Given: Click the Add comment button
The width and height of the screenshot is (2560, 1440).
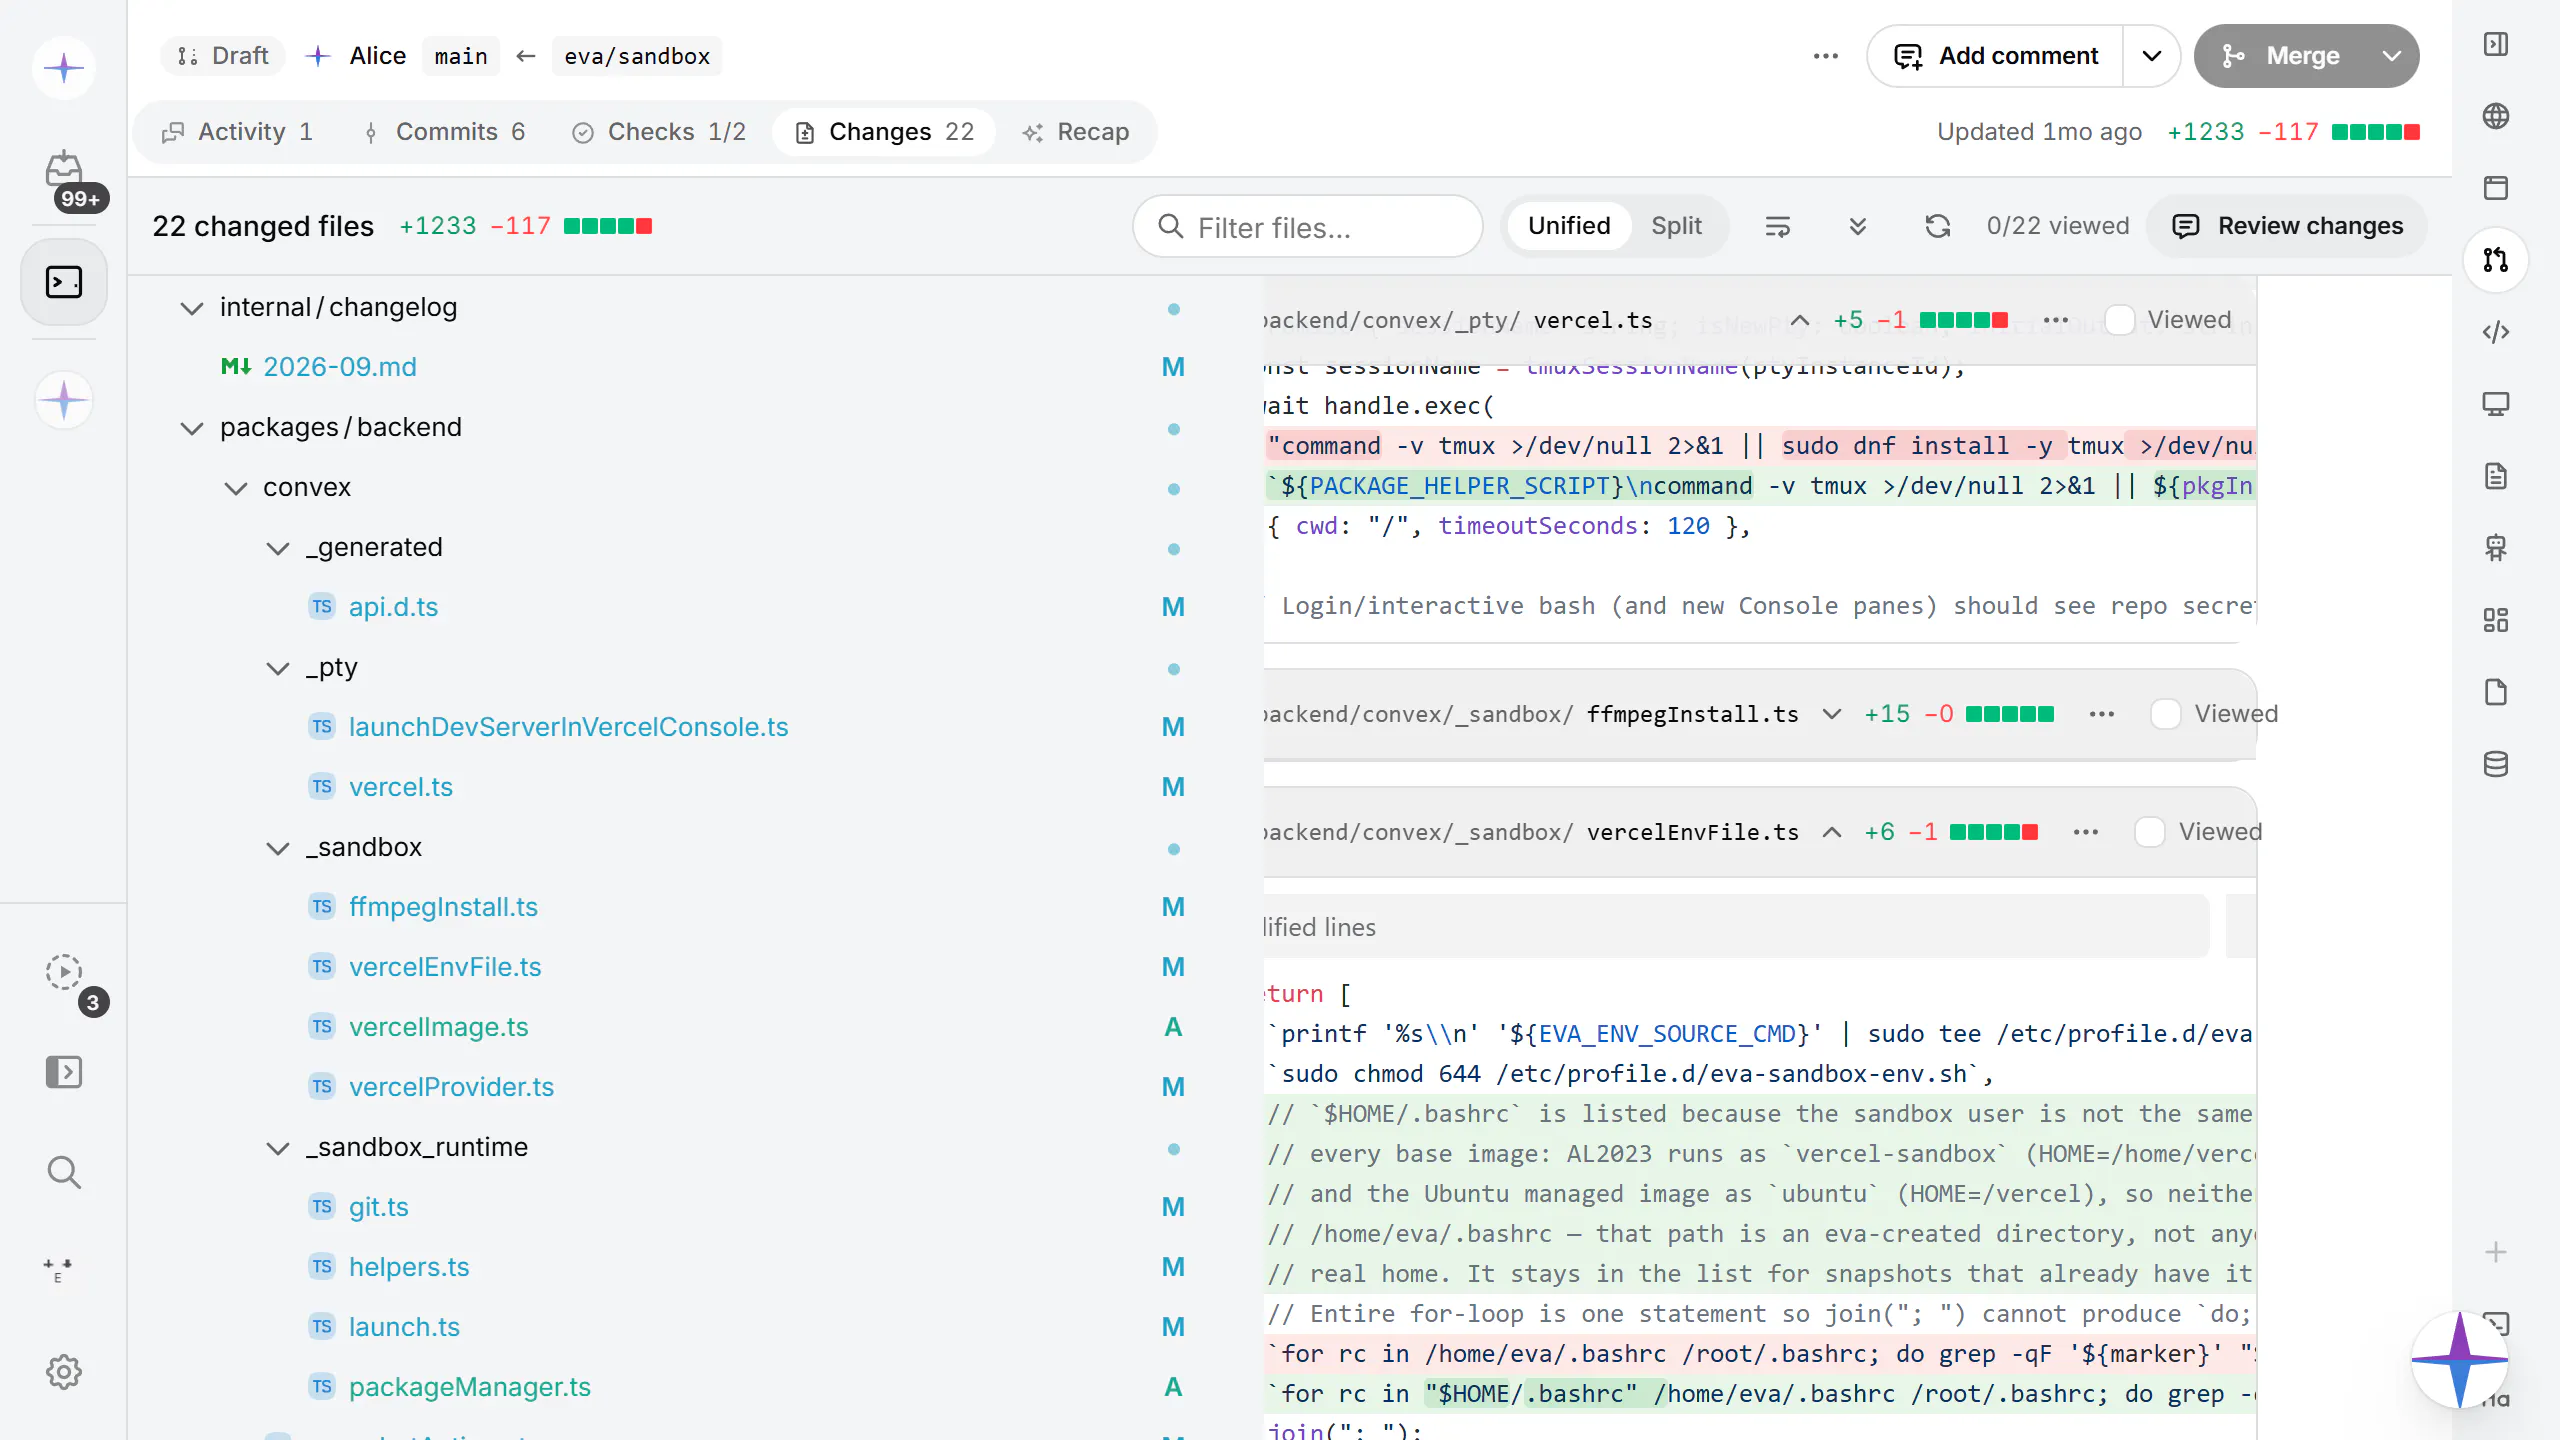Looking at the screenshot, I should point(1996,56).
